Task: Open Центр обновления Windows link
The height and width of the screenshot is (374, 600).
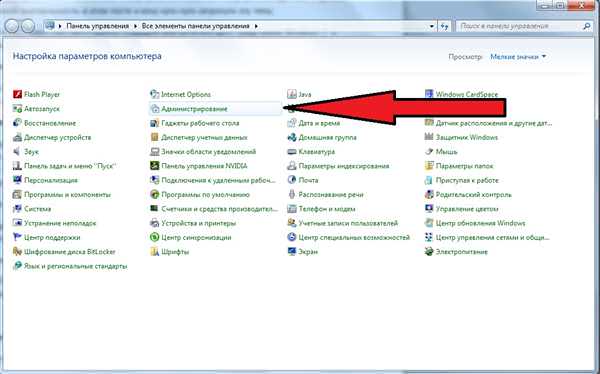Action: click(480, 223)
